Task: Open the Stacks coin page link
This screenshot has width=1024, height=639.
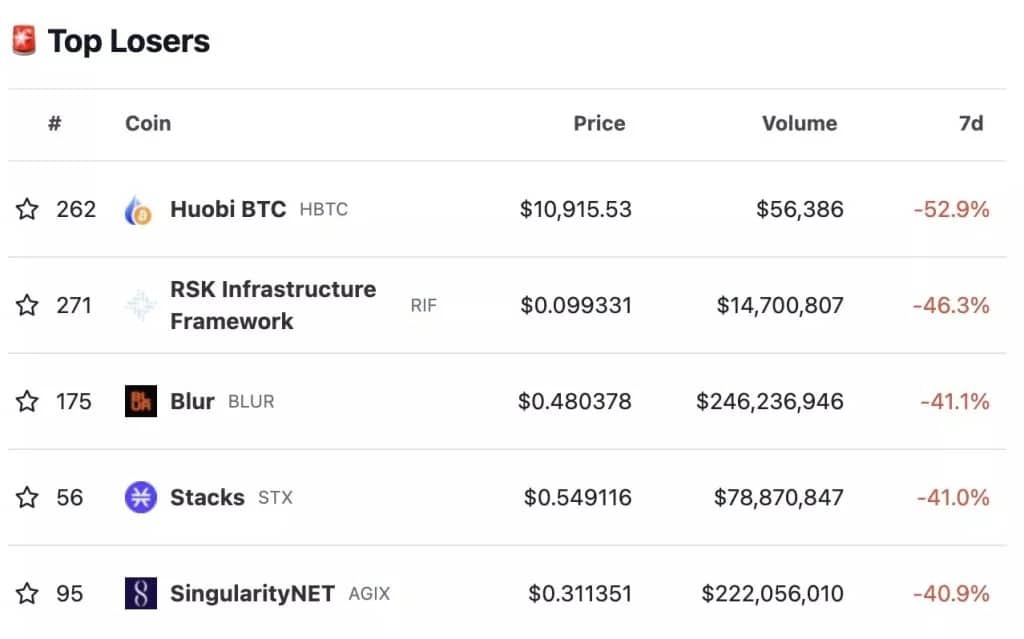Action: tap(207, 497)
